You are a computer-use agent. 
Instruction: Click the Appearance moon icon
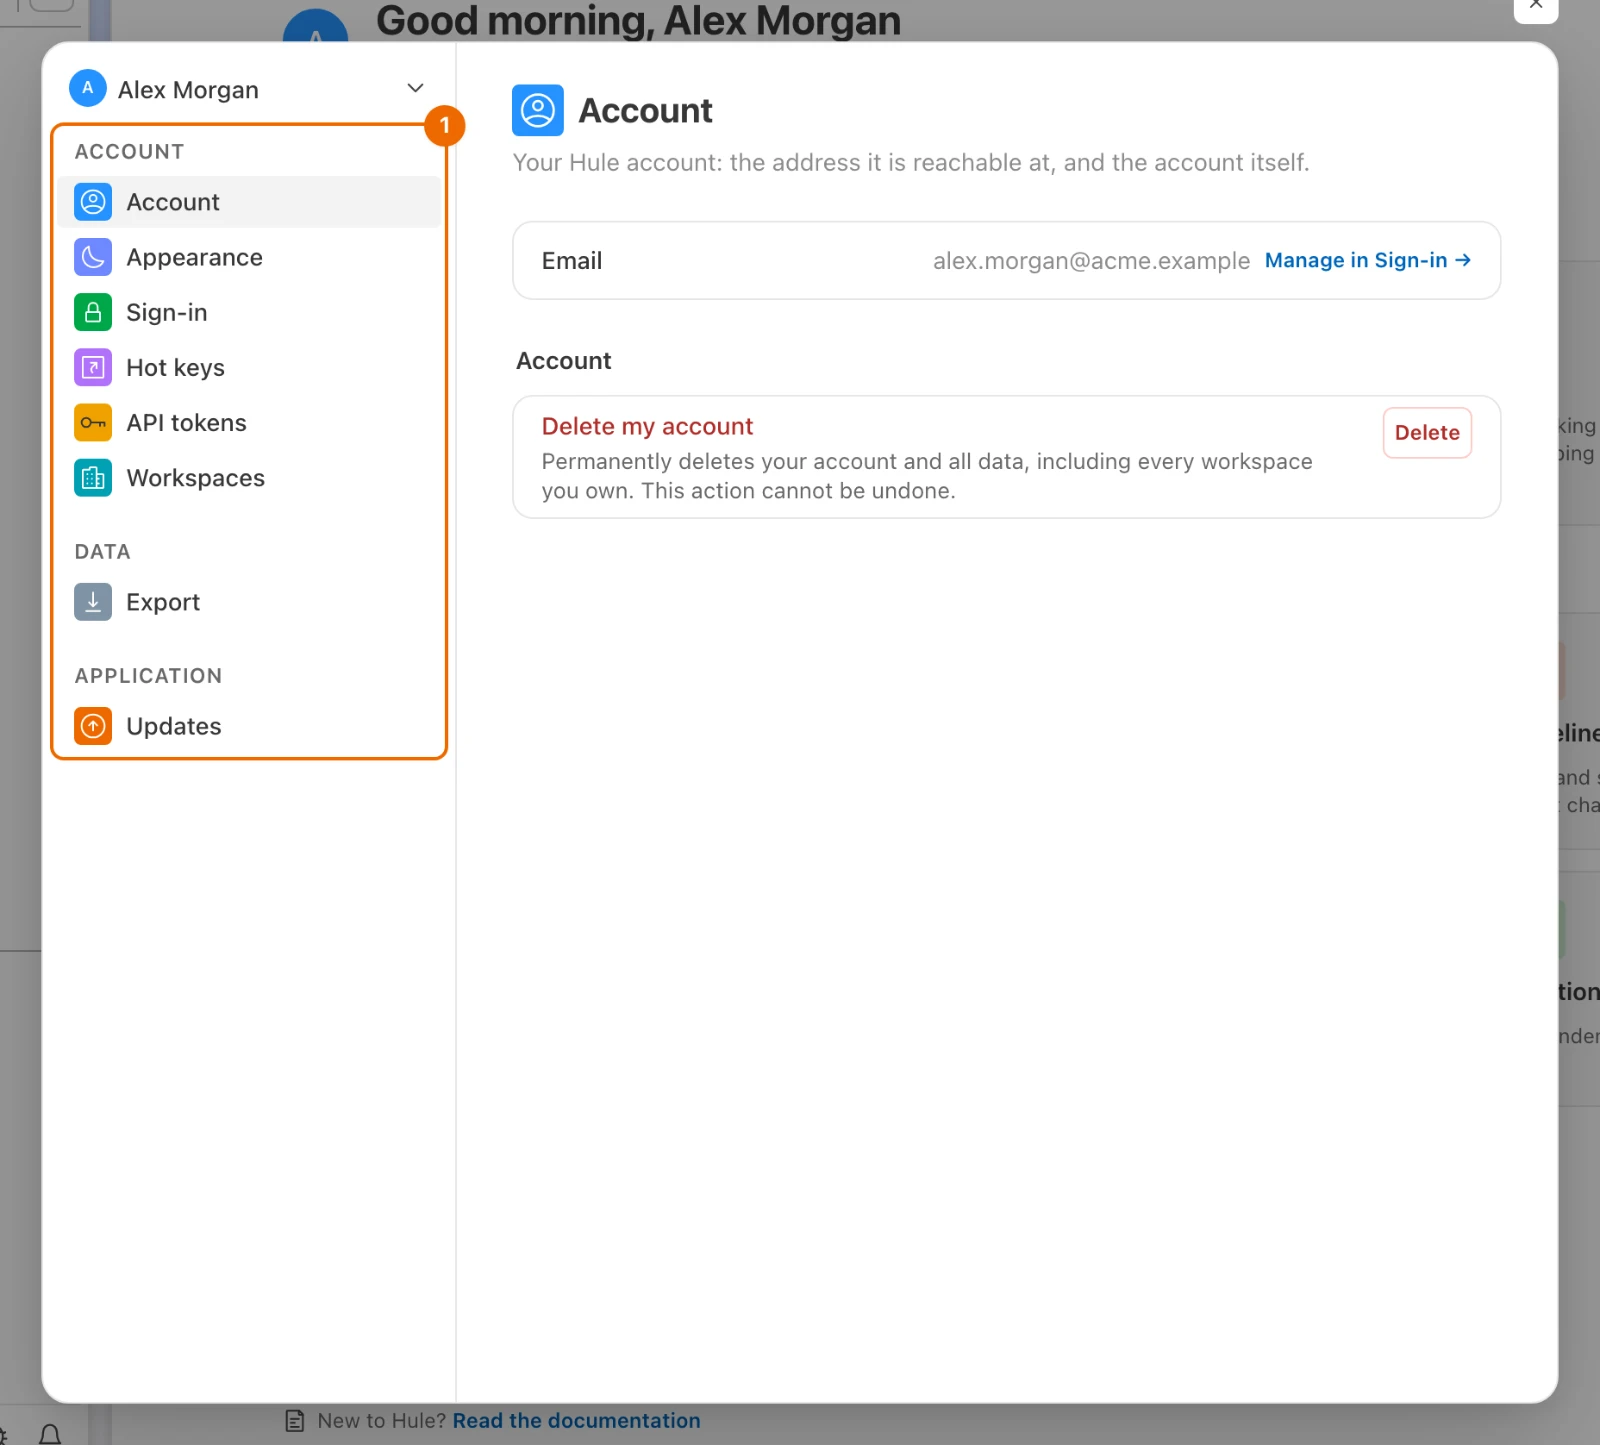pos(93,257)
